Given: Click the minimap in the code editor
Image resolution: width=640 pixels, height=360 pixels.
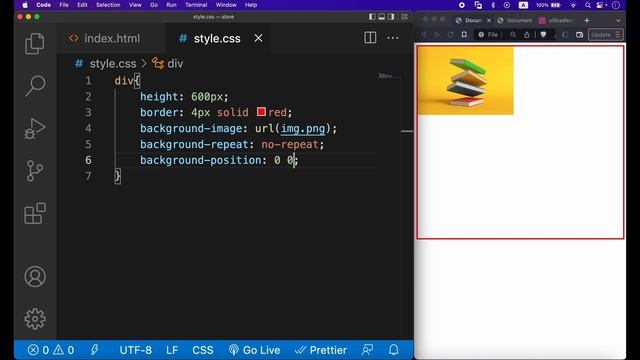Looking at the screenshot, I should (386, 76).
